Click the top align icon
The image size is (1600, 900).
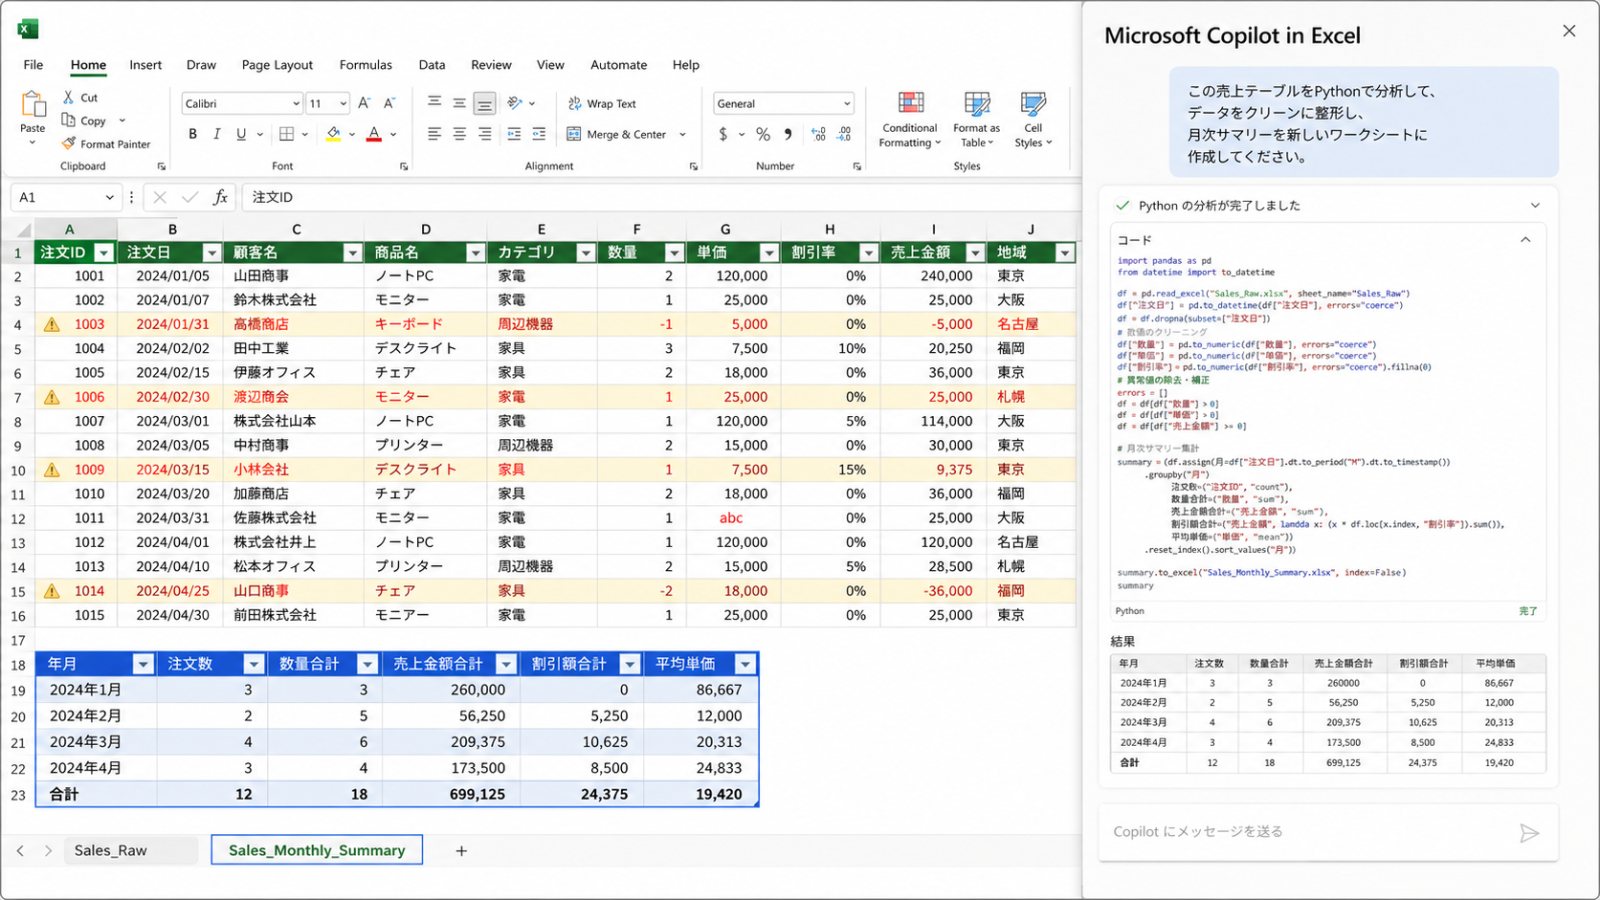click(434, 102)
